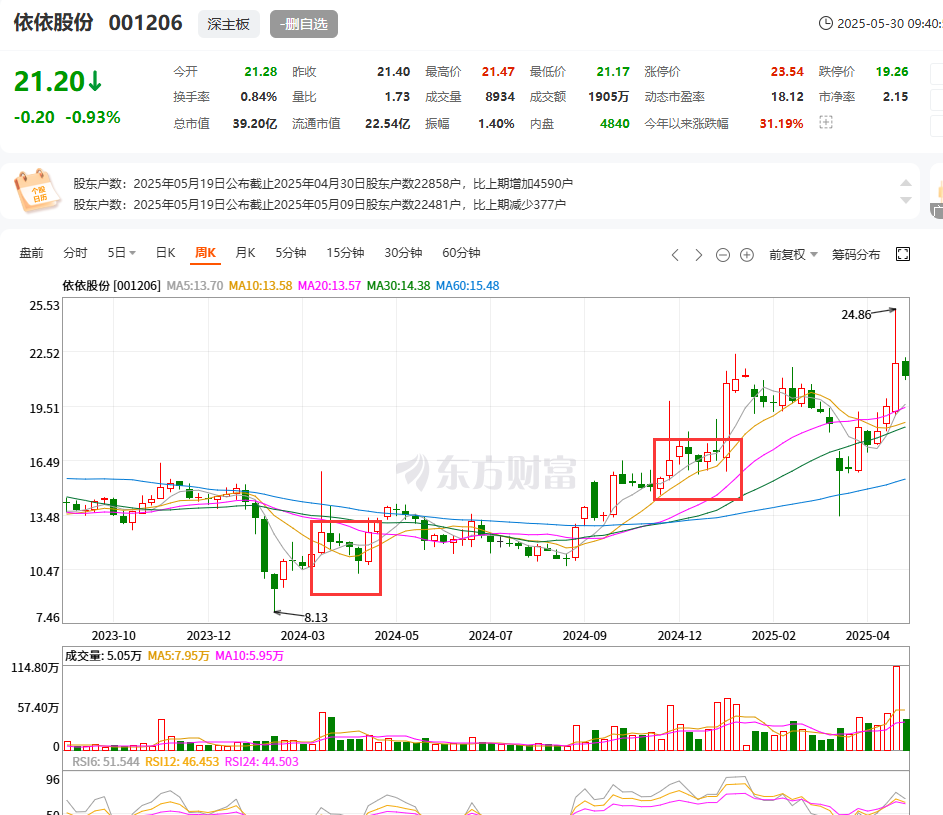Select the 周K tab

(x=205, y=253)
